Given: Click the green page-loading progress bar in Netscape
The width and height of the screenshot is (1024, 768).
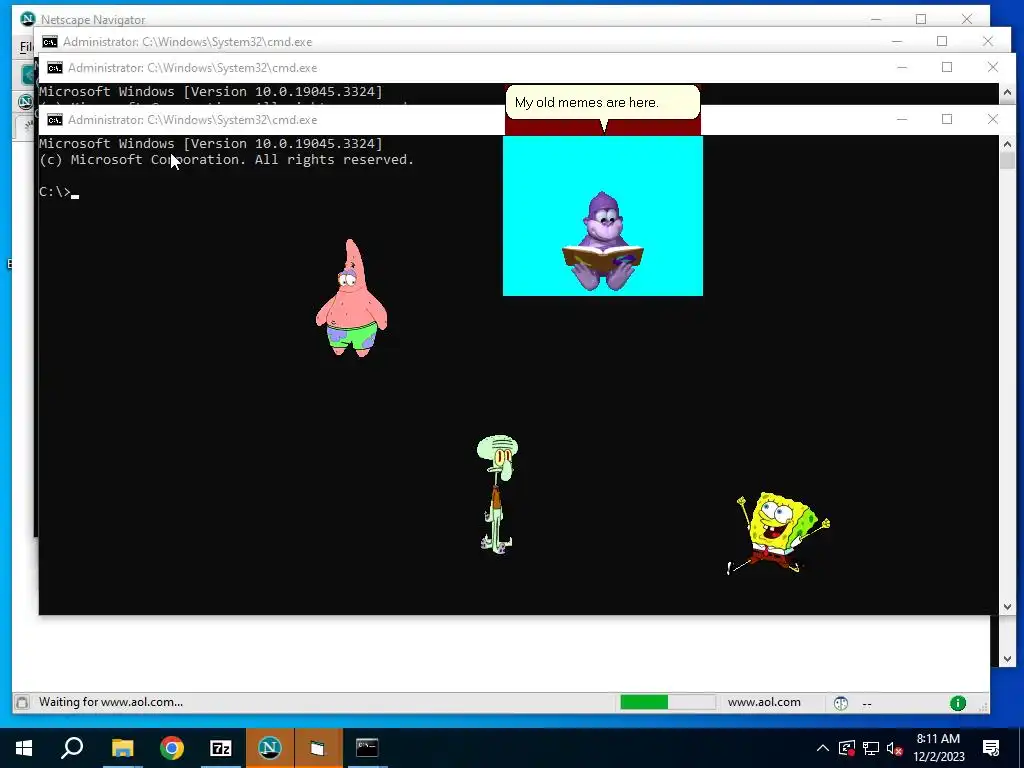Looking at the screenshot, I should [668, 703].
